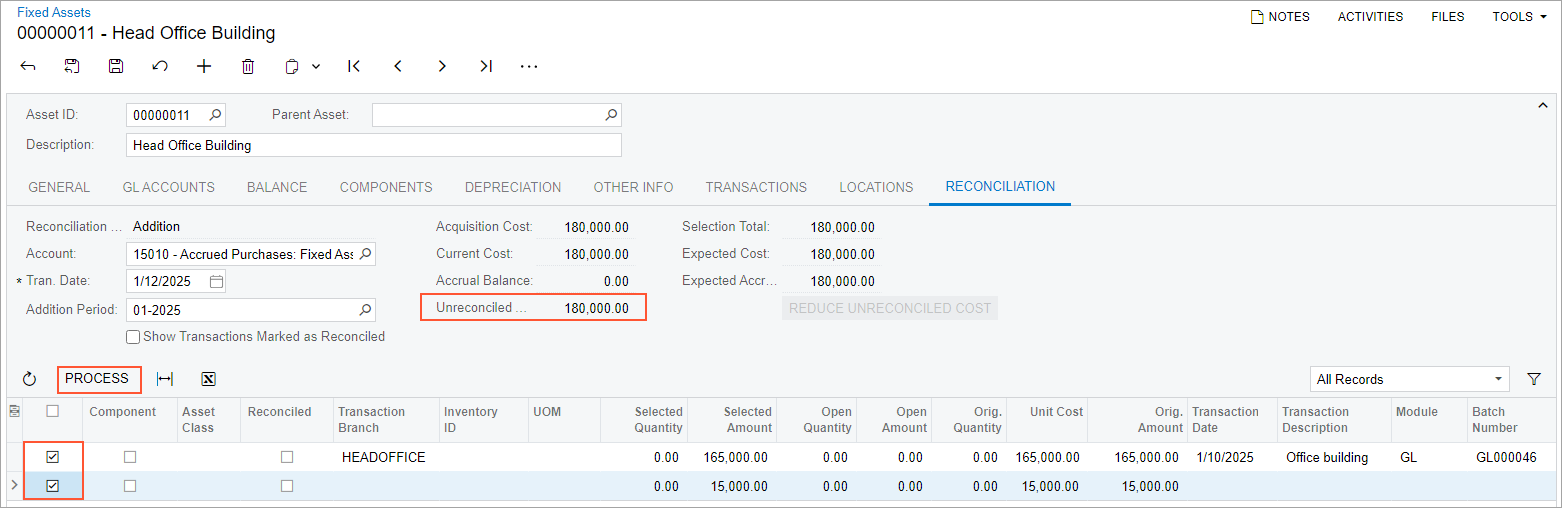
Task: Enable Show Transactions Marked as Reconciled
Action: point(133,337)
